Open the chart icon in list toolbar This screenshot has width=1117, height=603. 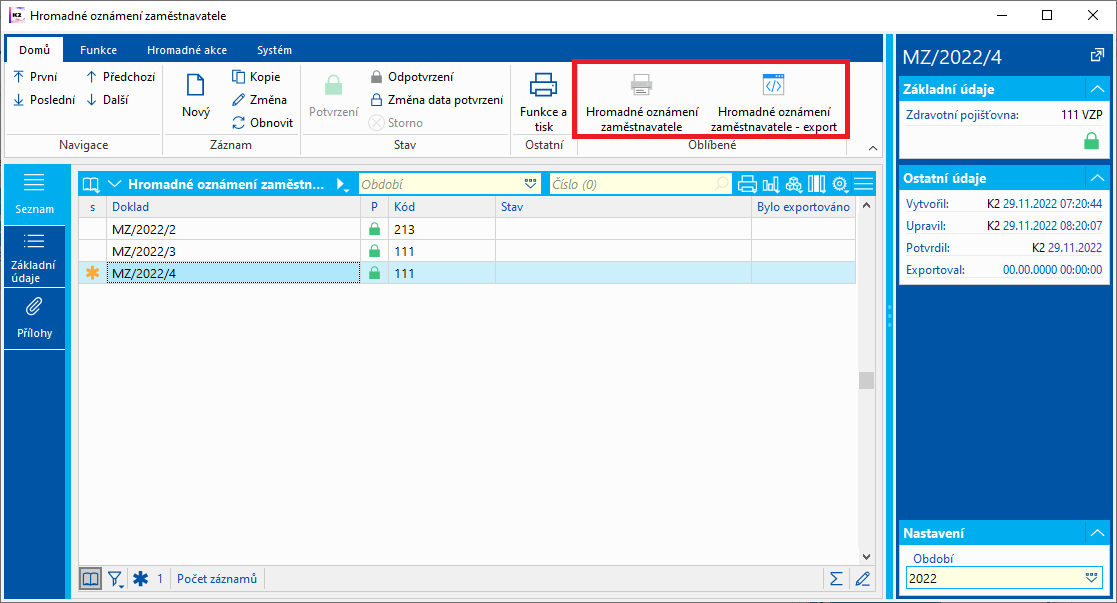point(771,185)
